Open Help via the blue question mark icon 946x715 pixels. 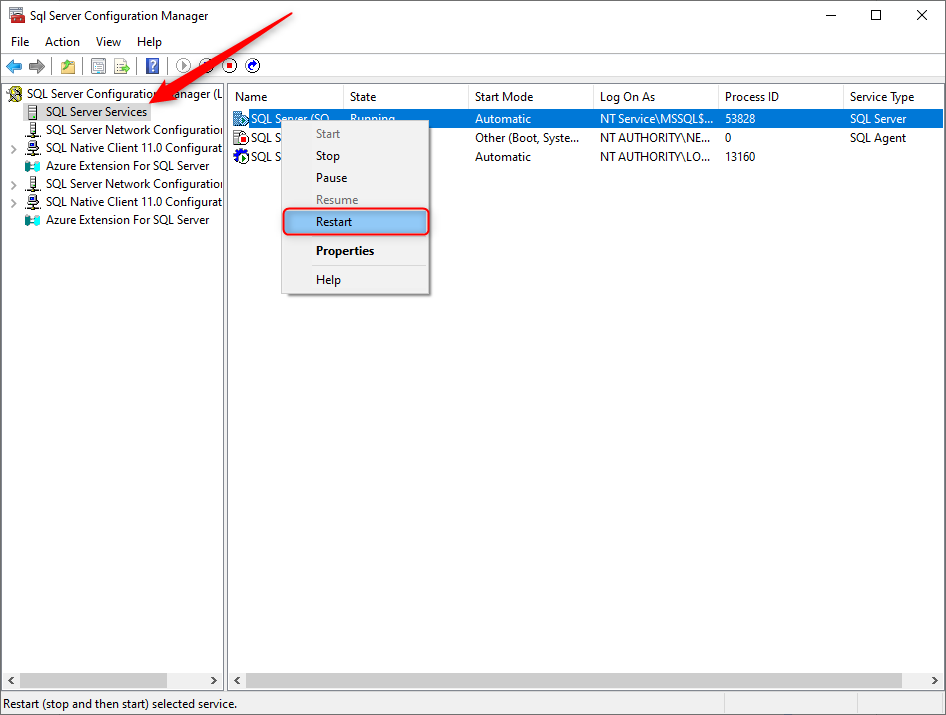point(152,66)
